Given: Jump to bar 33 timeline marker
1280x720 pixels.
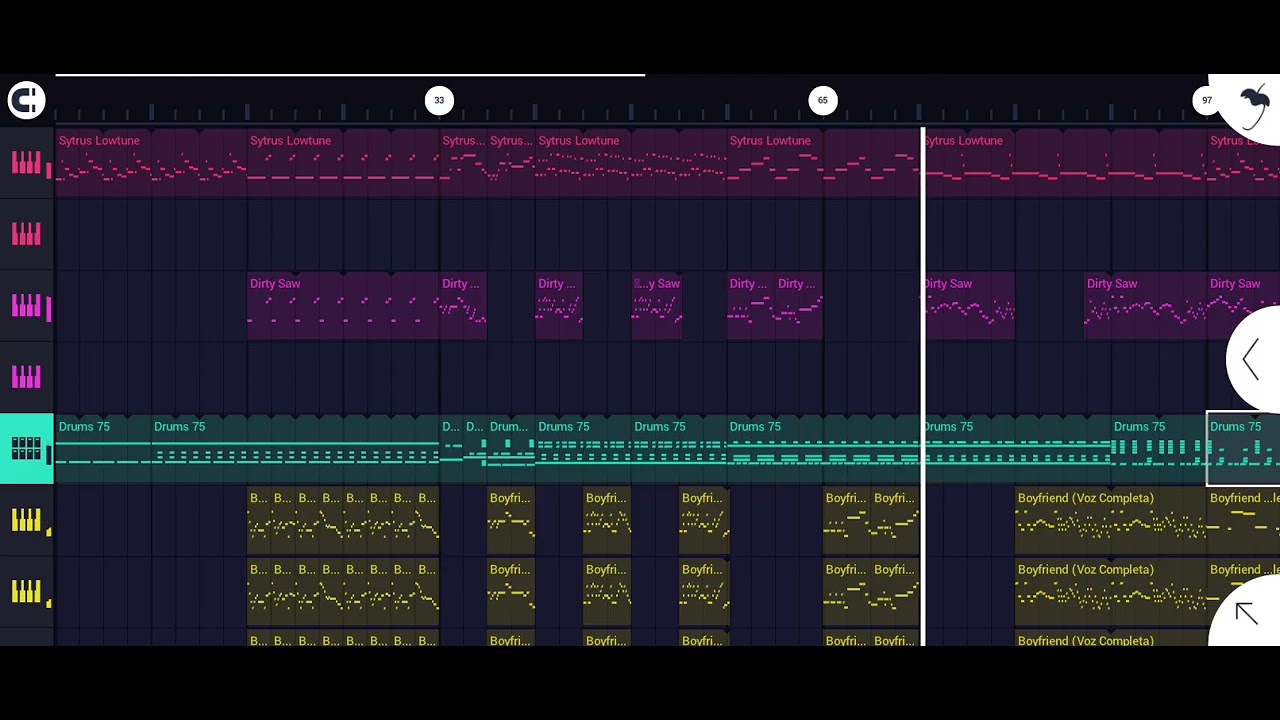Looking at the screenshot, I should coord(439,100).
